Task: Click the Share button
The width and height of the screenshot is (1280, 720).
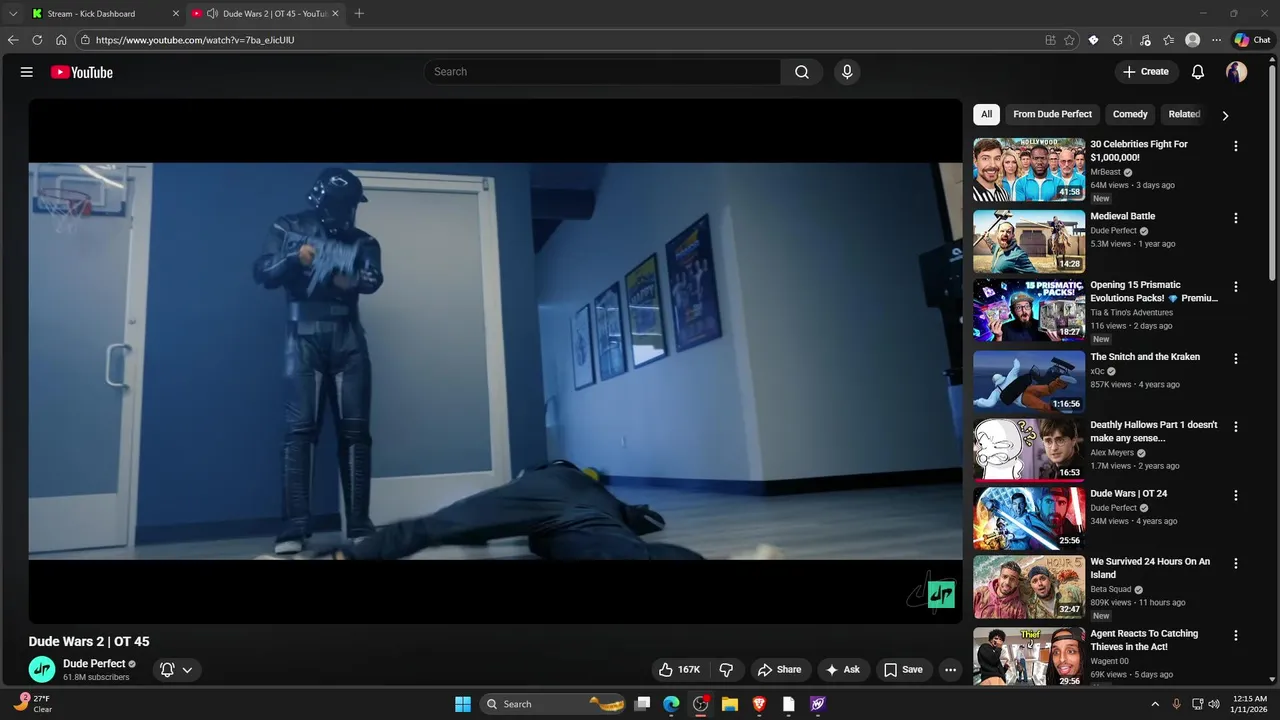Action: coord(779,670)
